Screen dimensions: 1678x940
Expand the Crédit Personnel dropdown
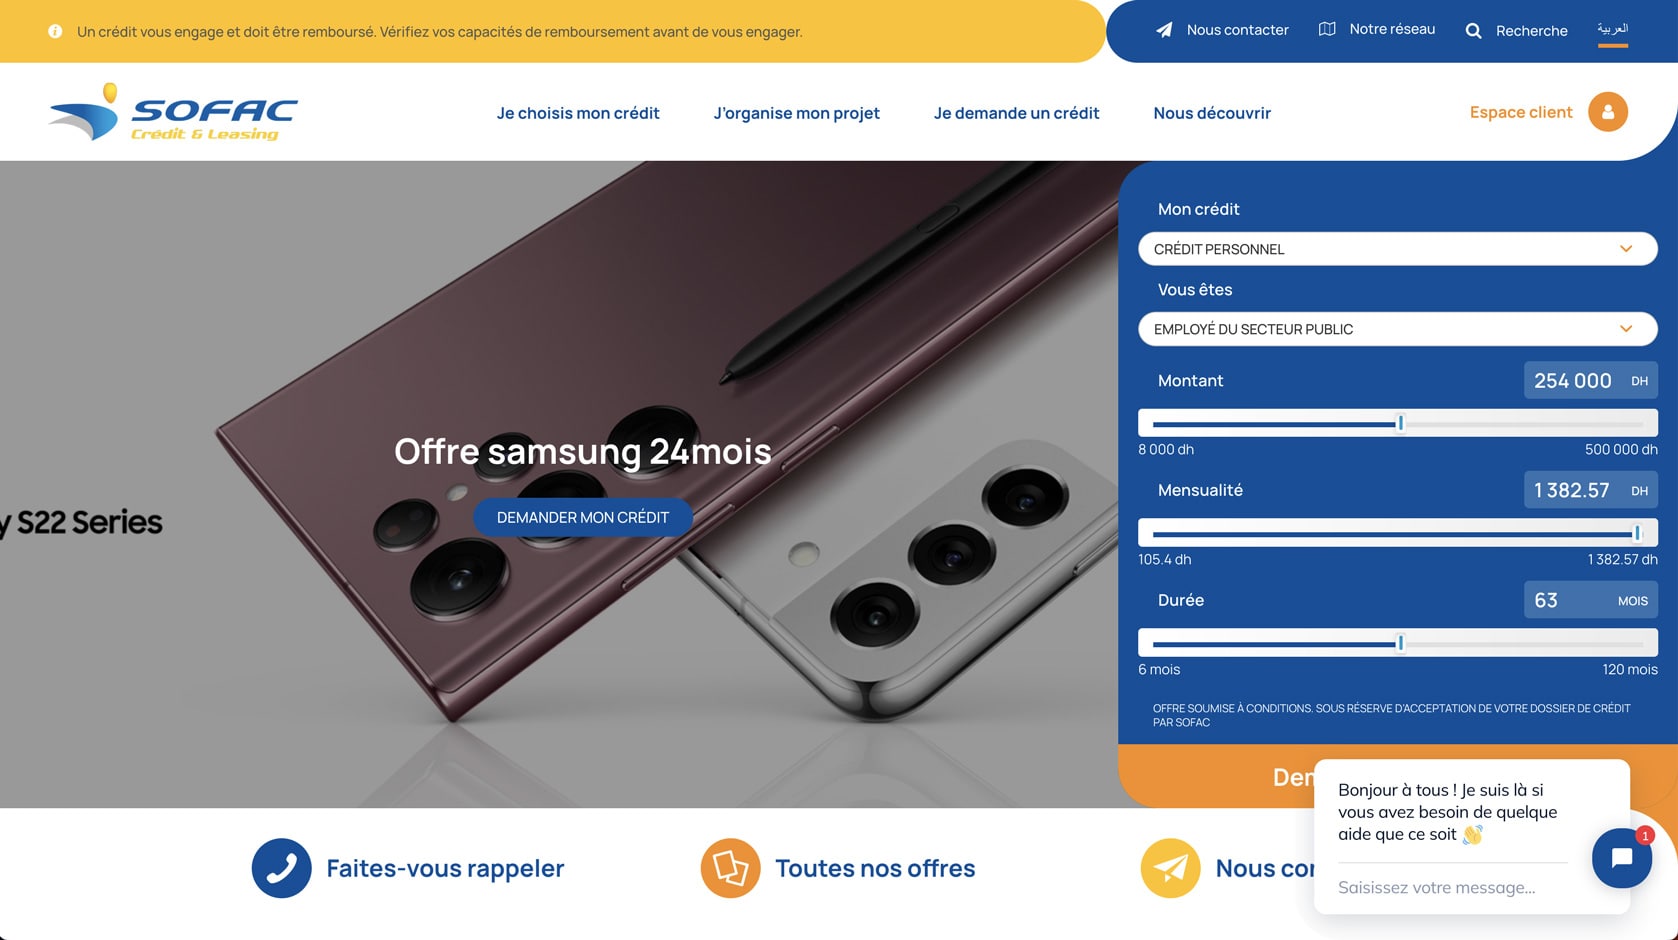pyautogui.click(x=1397, y=249)
